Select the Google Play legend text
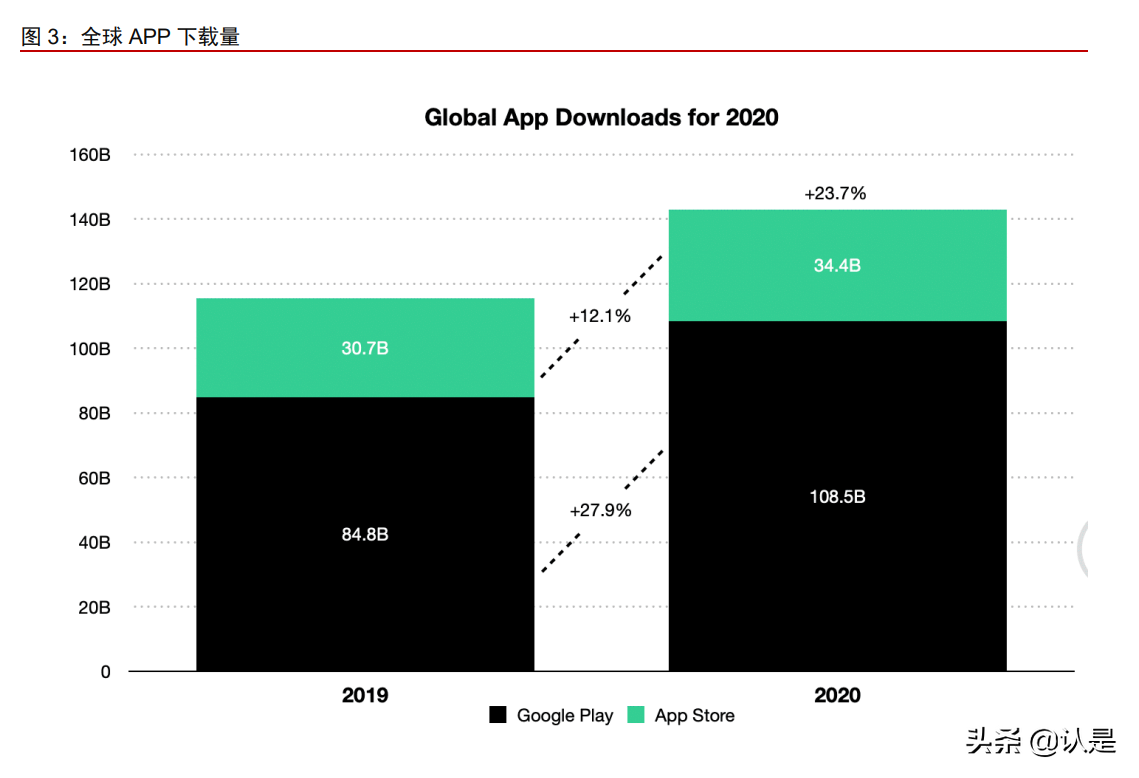 pos(564,716)
